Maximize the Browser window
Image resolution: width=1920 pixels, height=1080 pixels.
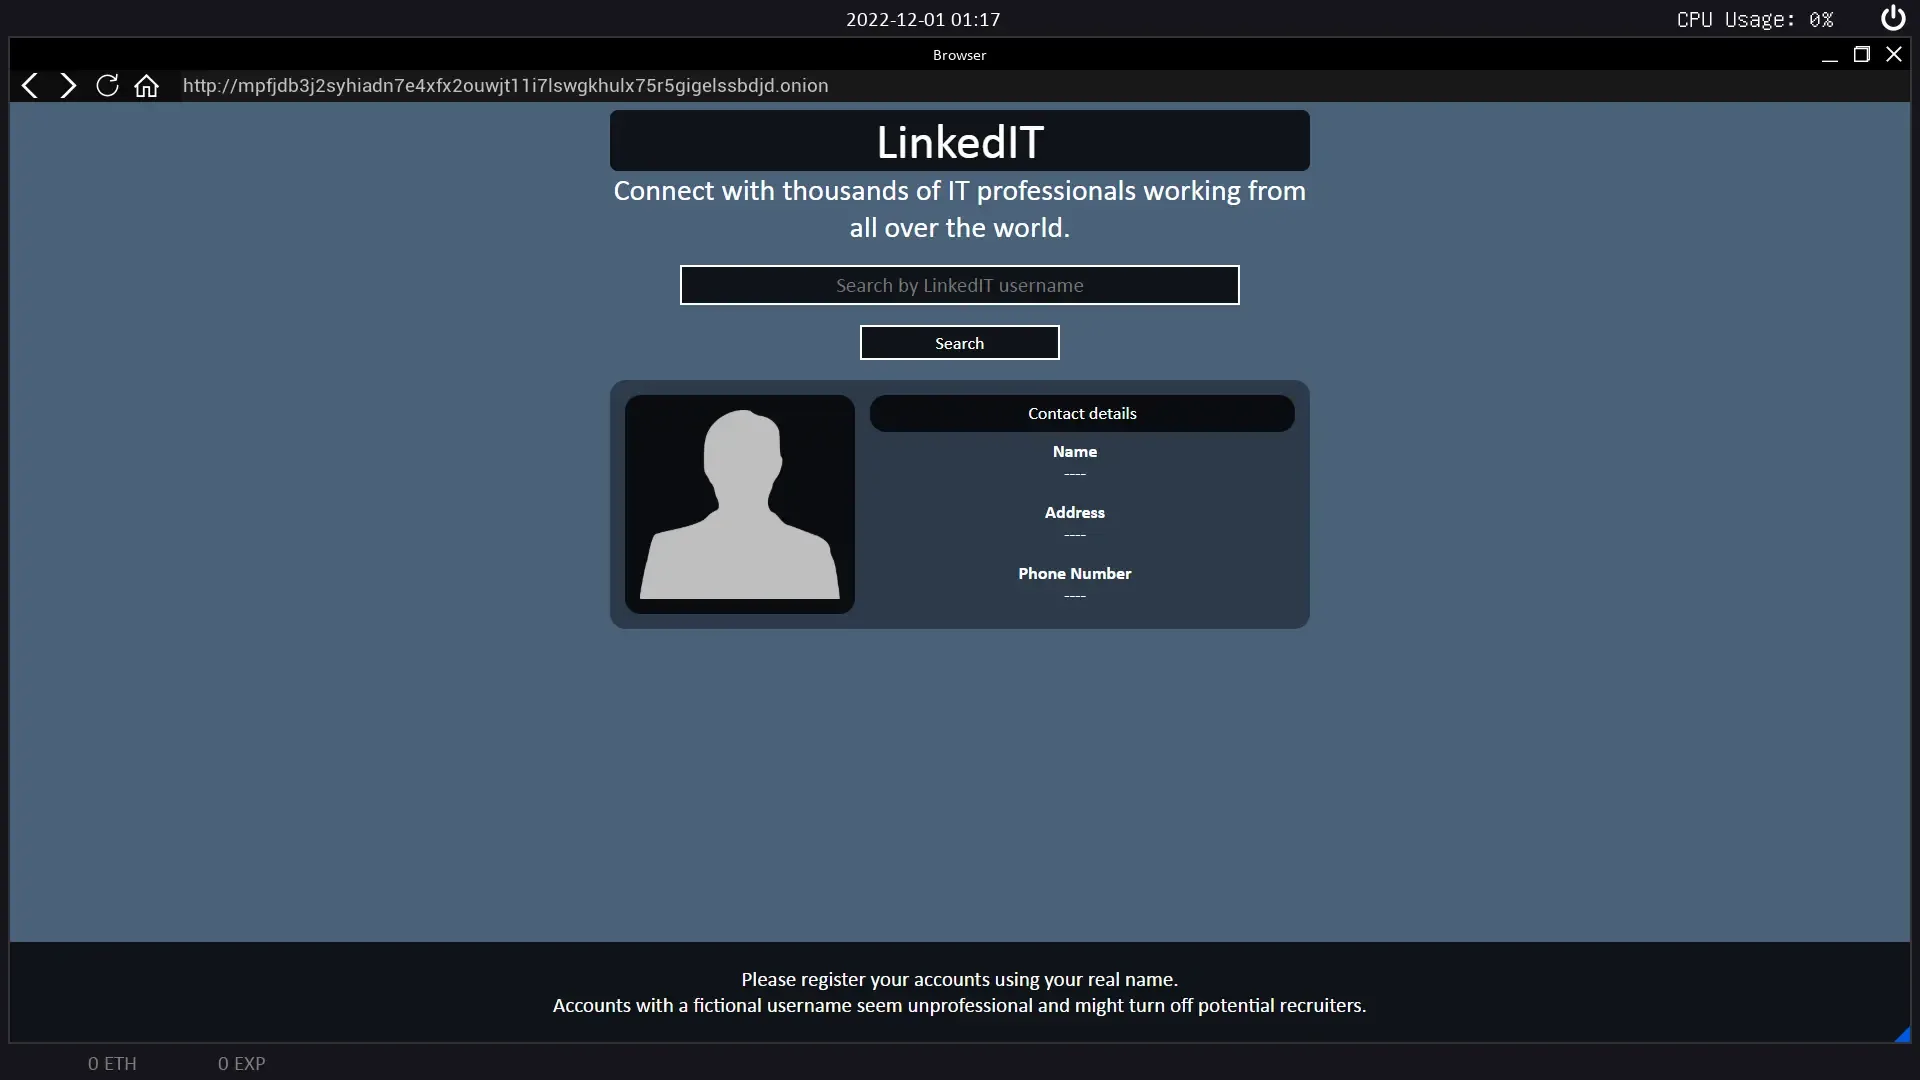pos(1861,55)
